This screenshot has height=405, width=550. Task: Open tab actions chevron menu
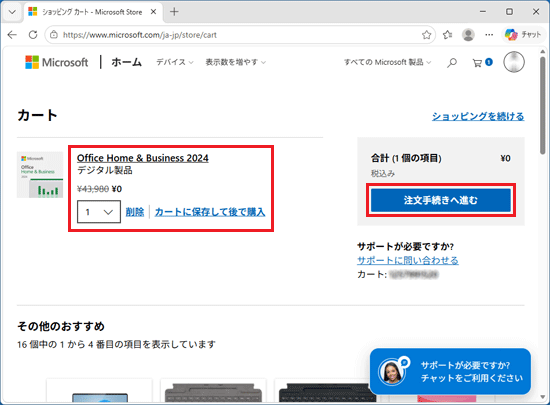click(12, 12)
